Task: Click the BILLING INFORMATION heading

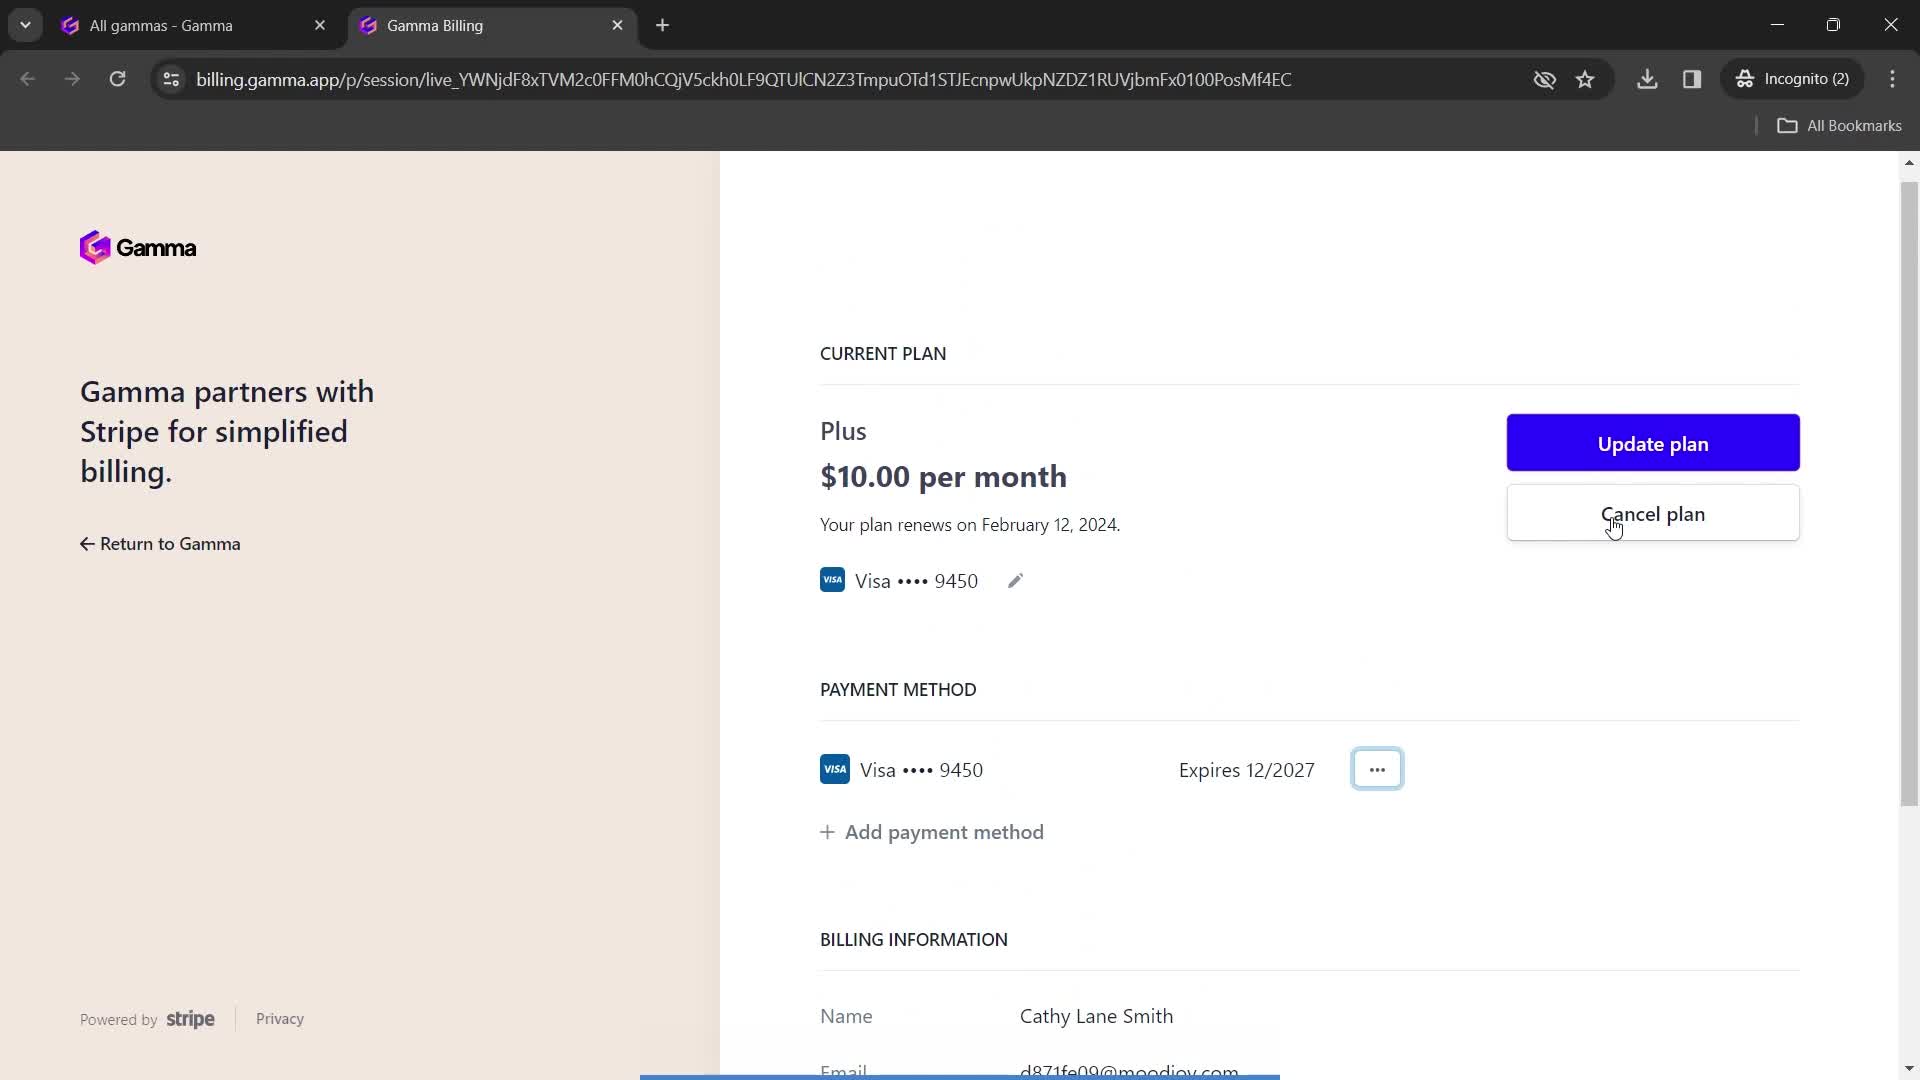Action: [x=914, y=939]
